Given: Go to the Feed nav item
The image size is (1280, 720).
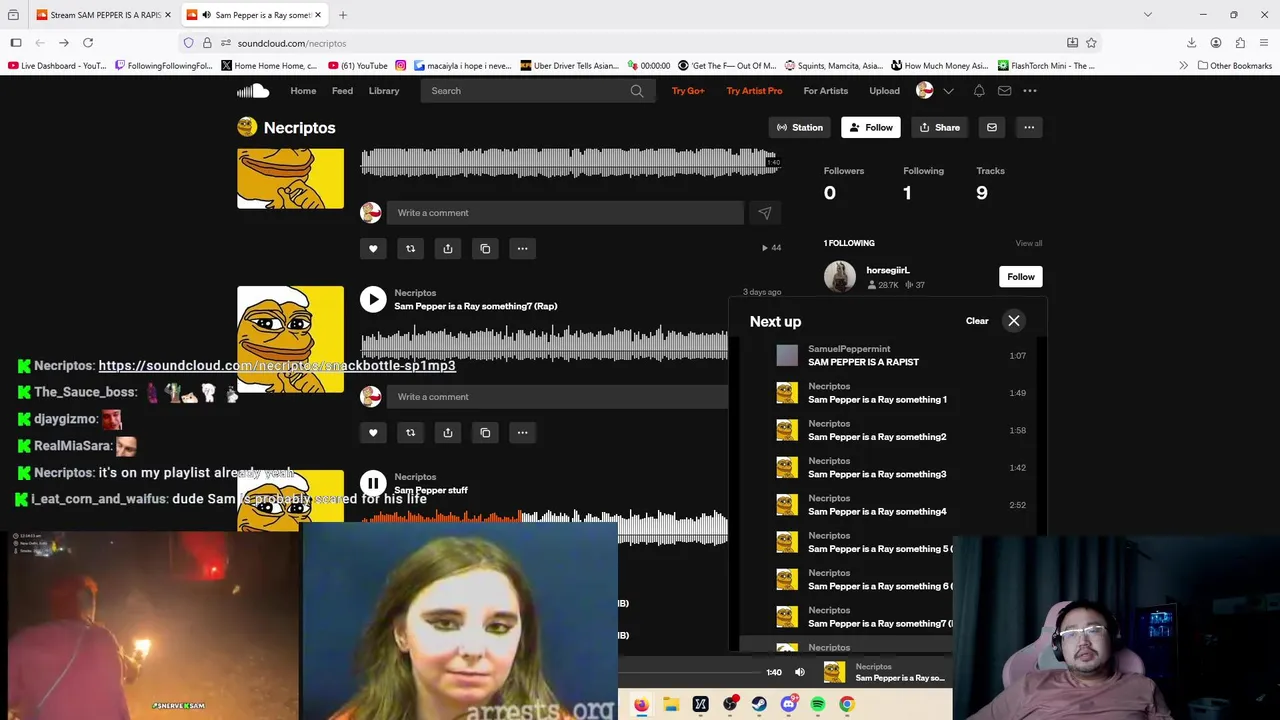Looking at the screenshot, I should (x=342, y=91).
